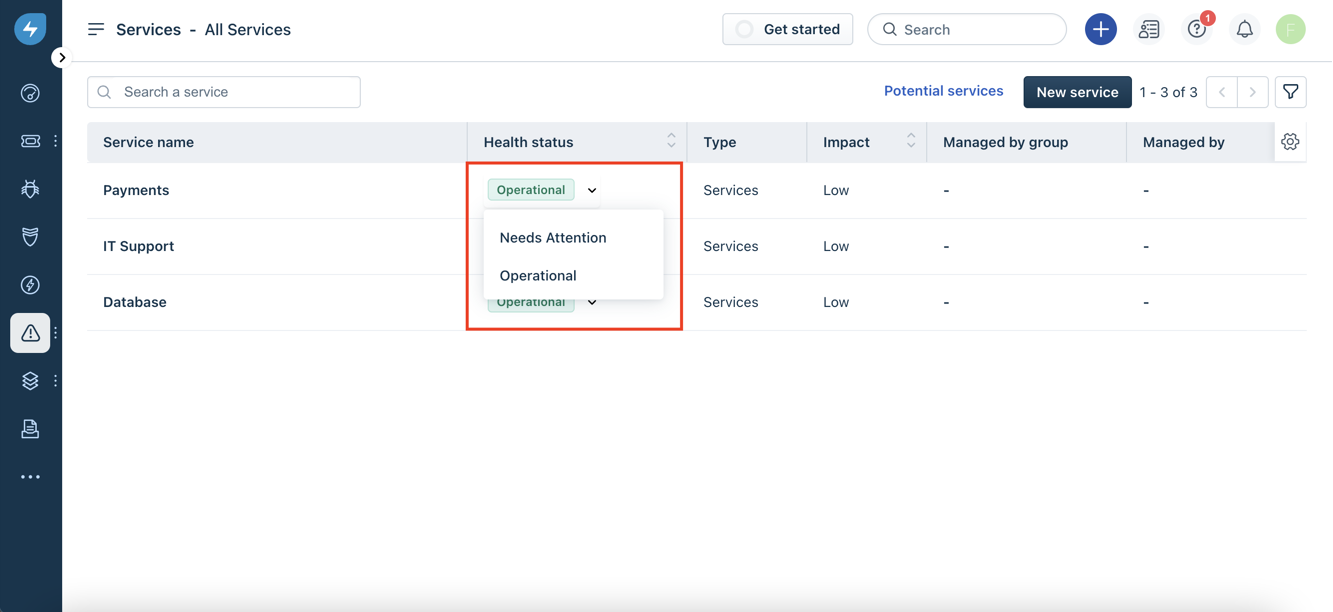The image size is (1333, 612).
Task: Open the Payments service
Action: point(136,190)
